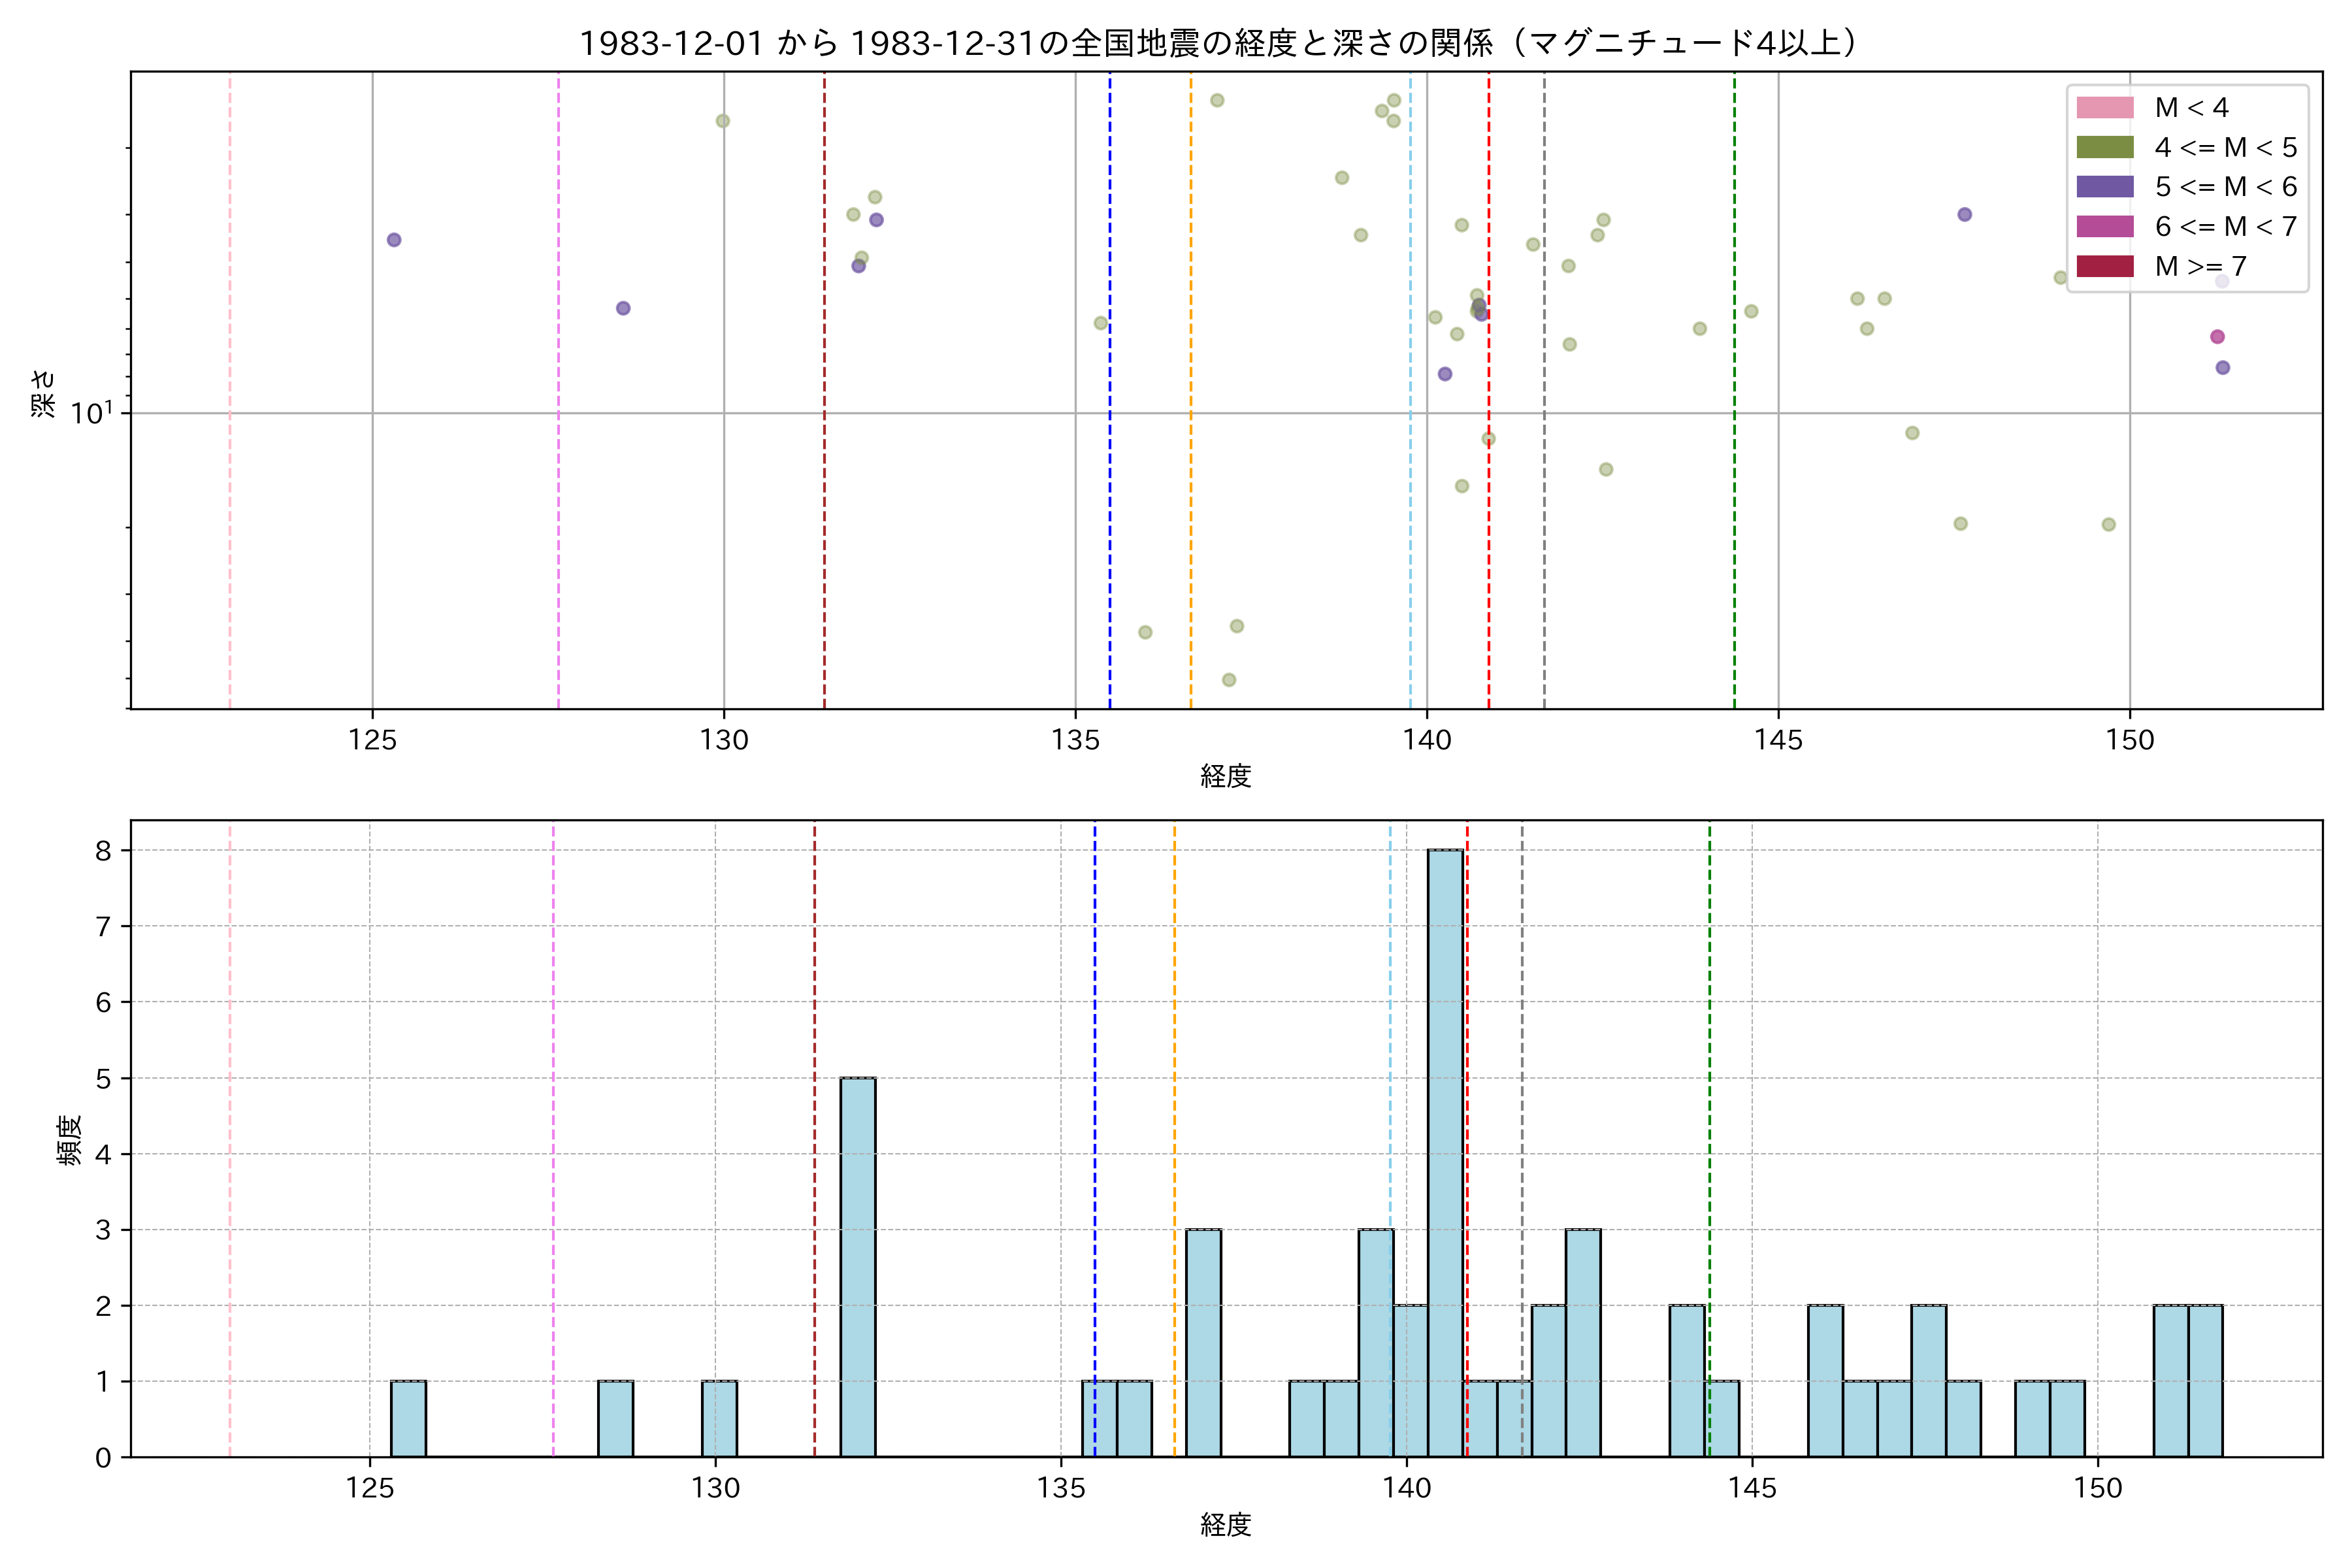Click the leftmost histogram bar near longitude 125.5

pyautogui.click(x=408, y=1419)
